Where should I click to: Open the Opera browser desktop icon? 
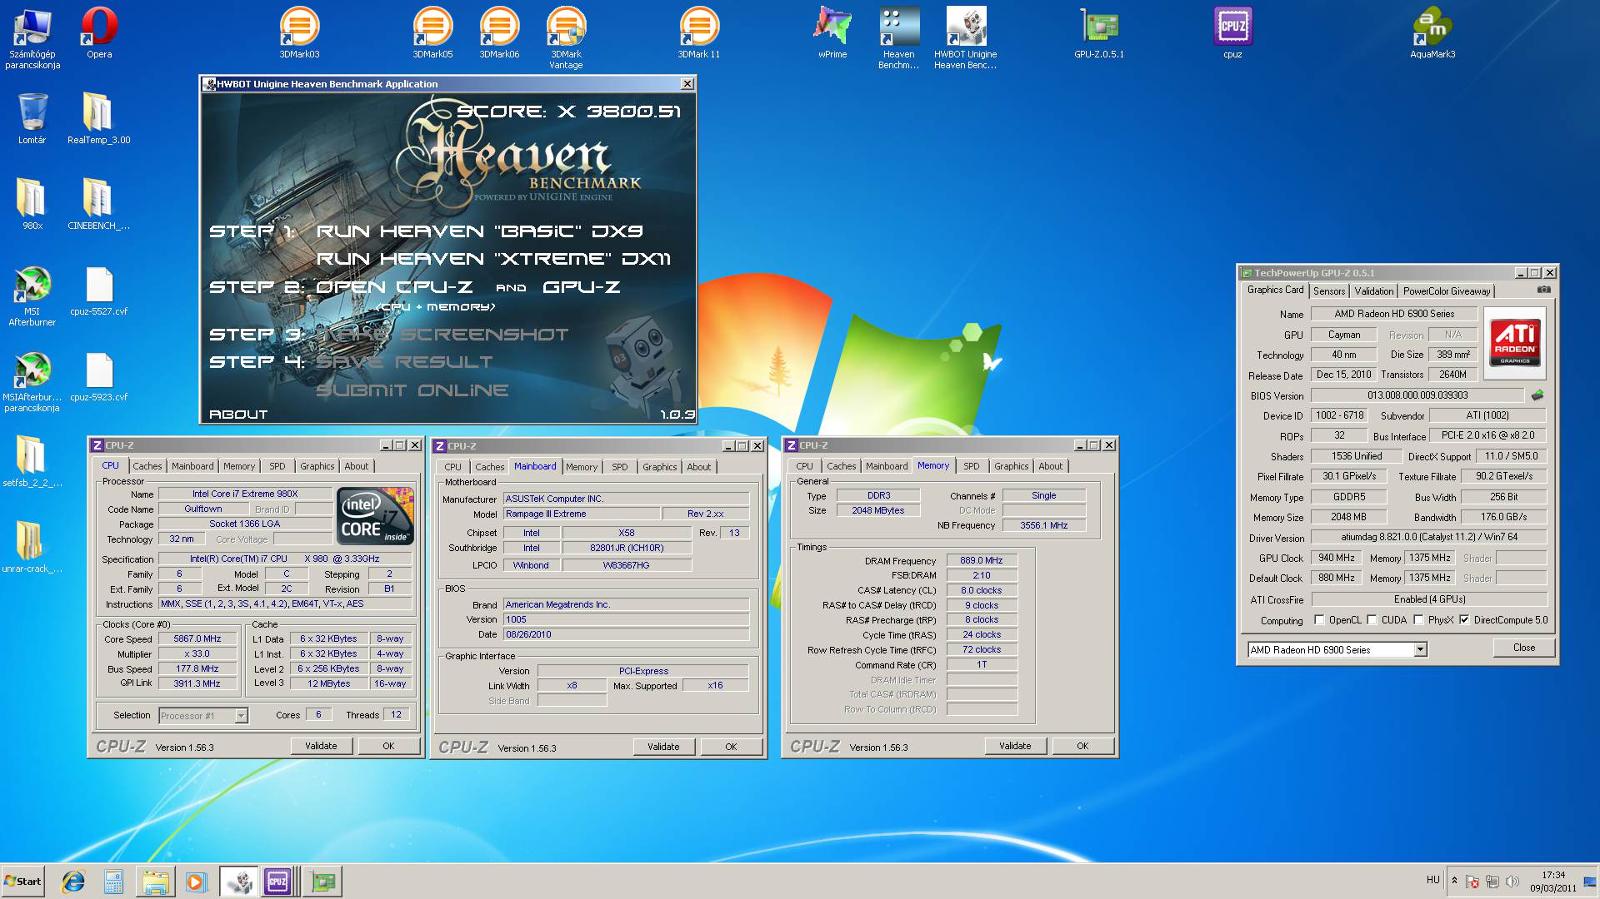(99, 33)
